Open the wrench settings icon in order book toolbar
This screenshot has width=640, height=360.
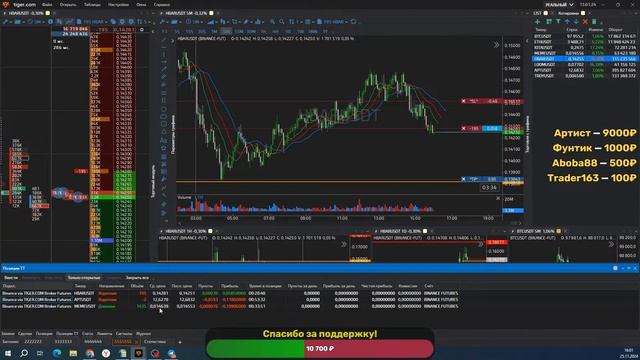pyautogui.click(x=5, y=22)
